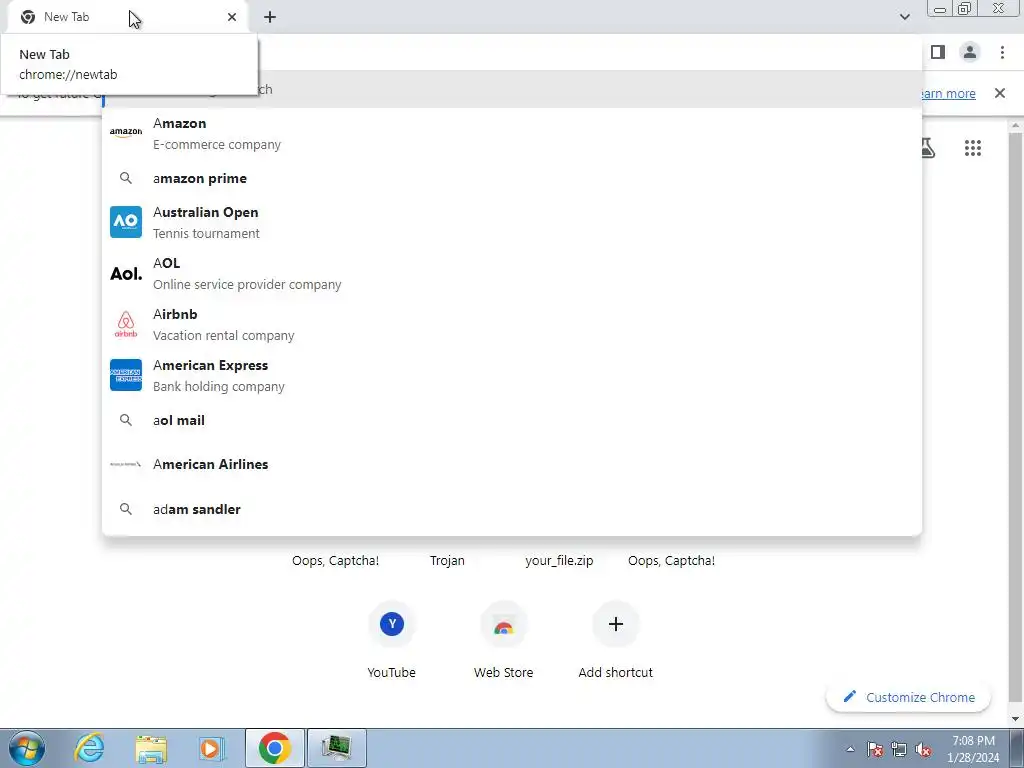Open the Airbnb suggestion

[512, 325]
